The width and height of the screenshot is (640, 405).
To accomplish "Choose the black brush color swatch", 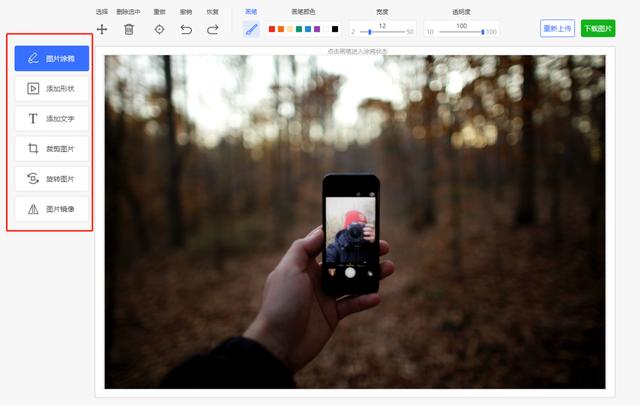I will pos(335,29).
